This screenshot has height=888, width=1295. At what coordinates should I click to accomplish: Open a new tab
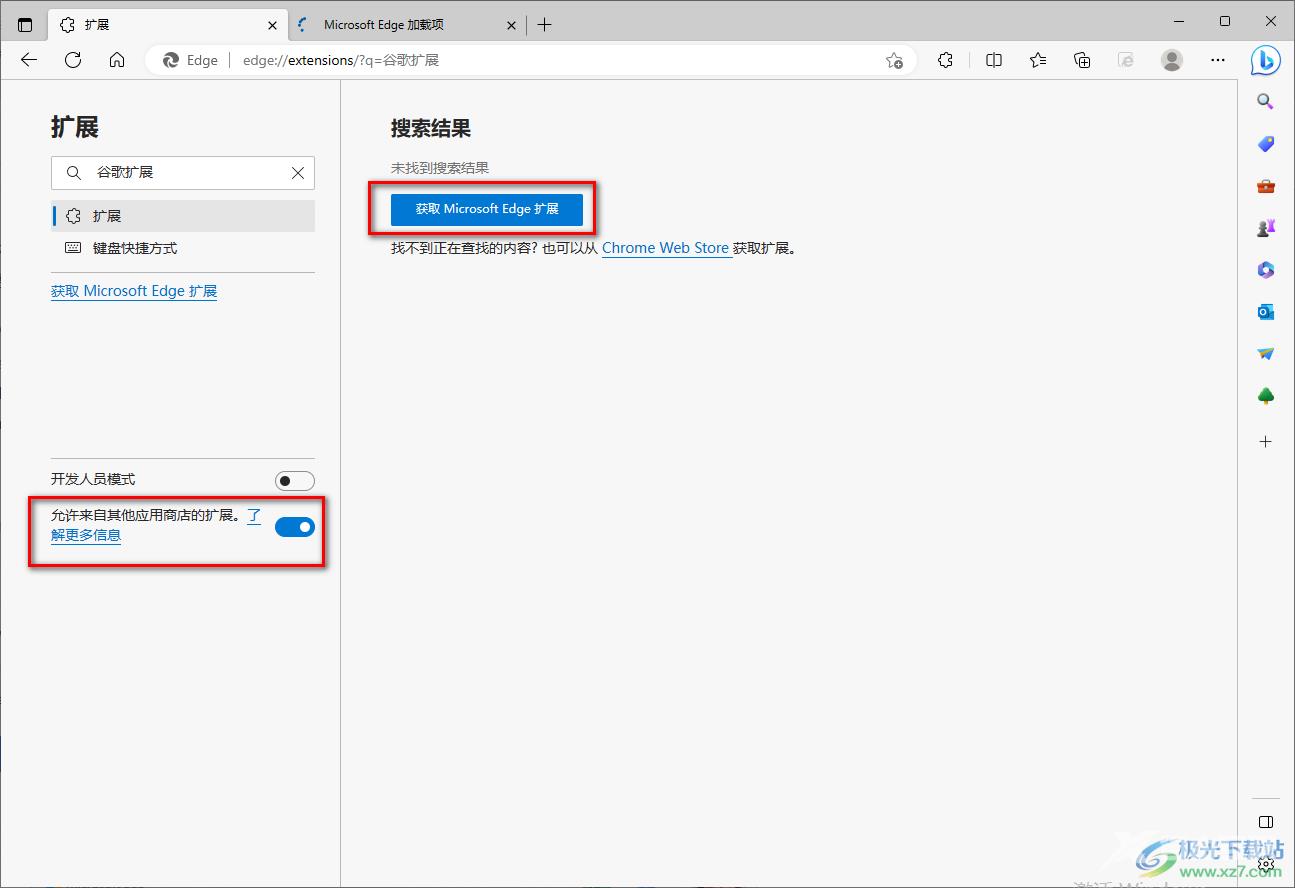click(544, 25)
